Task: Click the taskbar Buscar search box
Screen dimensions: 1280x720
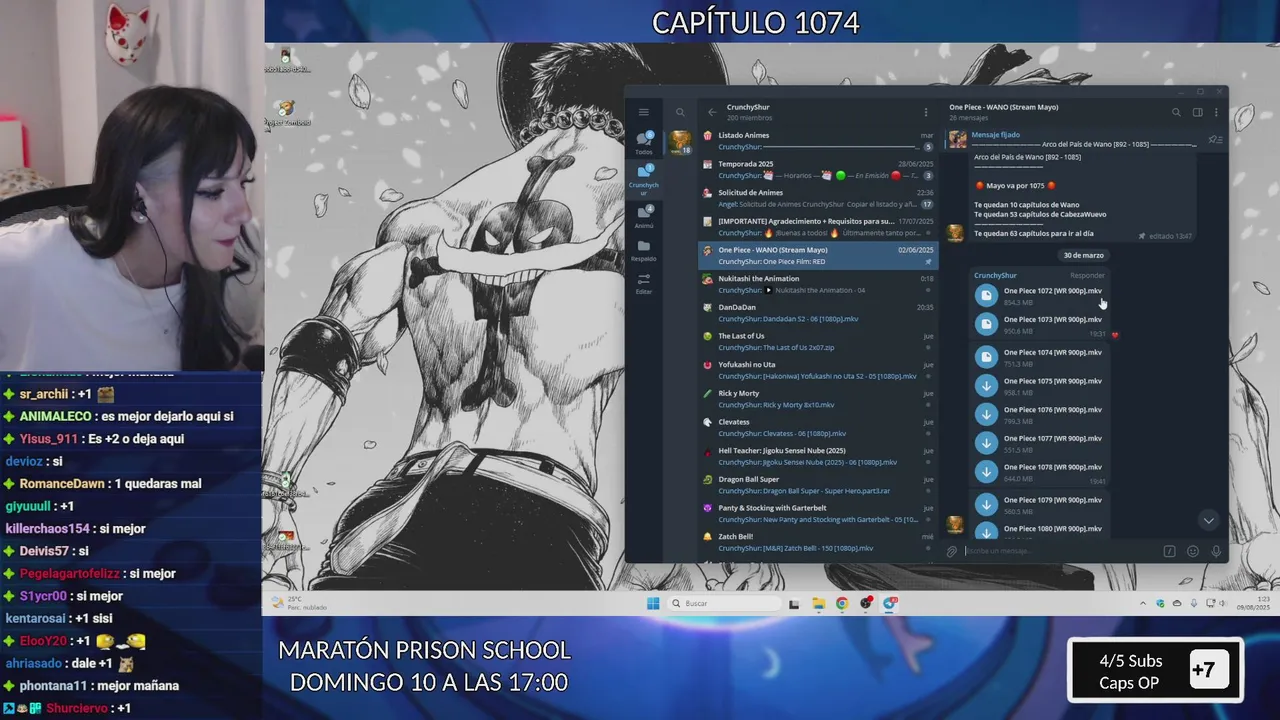Action: (x=725, y=603)
